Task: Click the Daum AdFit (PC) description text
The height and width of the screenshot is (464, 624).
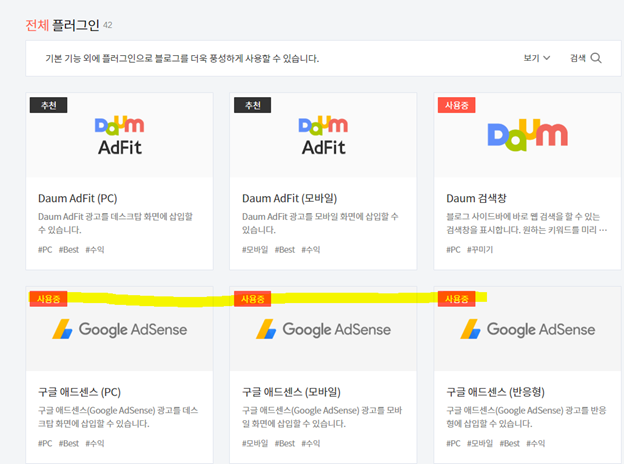Action: (x=115, y=223)
